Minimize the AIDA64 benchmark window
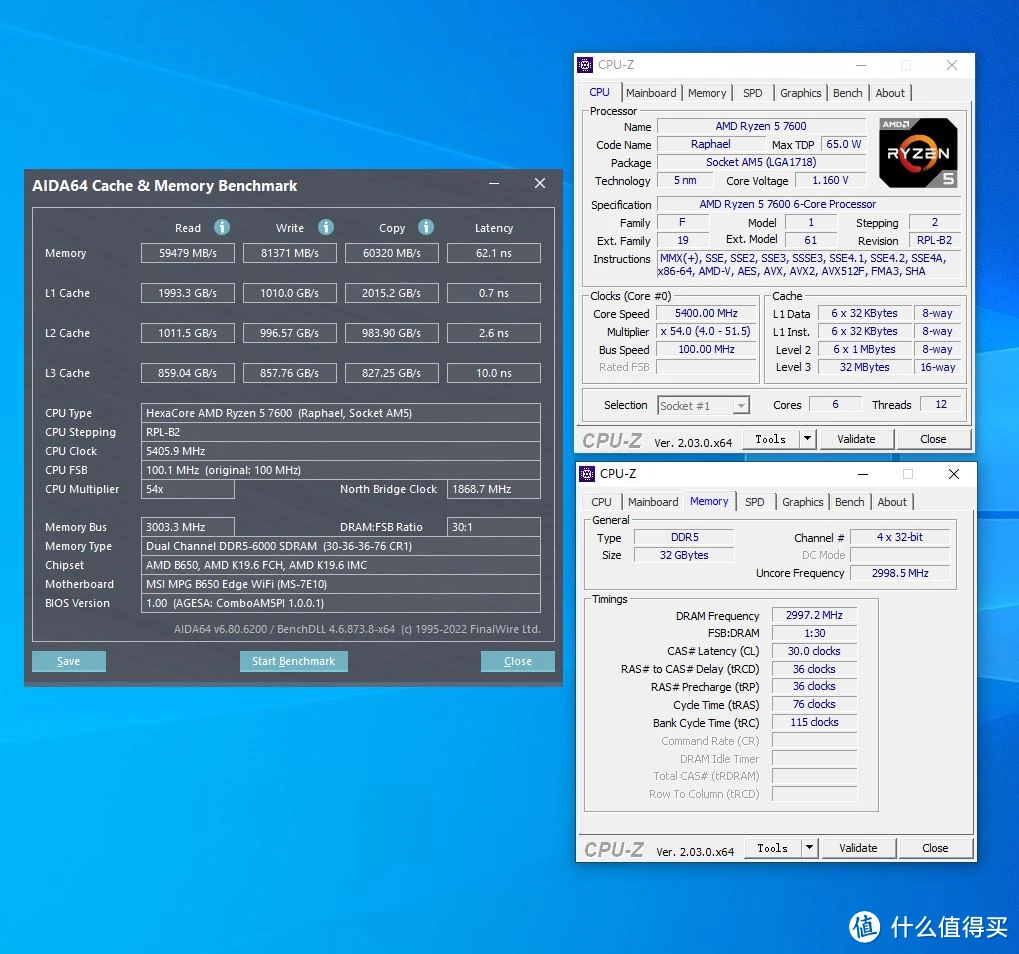Image resolution: width=1019 pixels, height=954 pixels. coord(494,183)
